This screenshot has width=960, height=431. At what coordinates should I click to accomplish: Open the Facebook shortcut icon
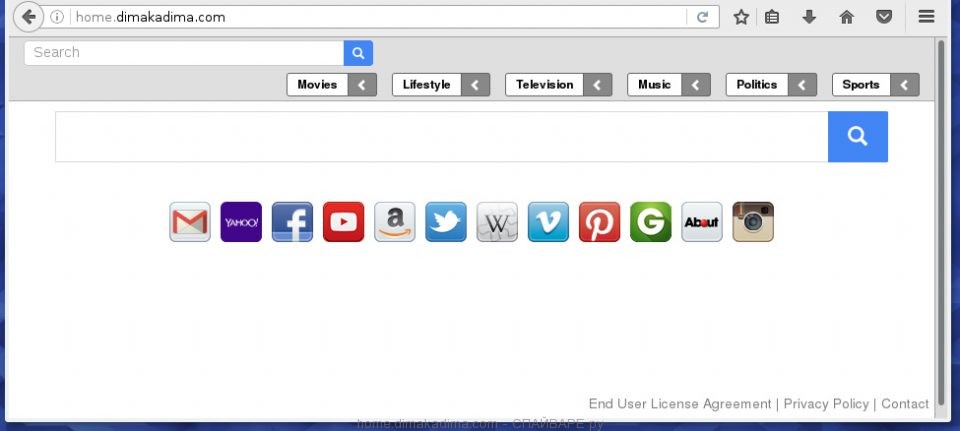point(292,222)
